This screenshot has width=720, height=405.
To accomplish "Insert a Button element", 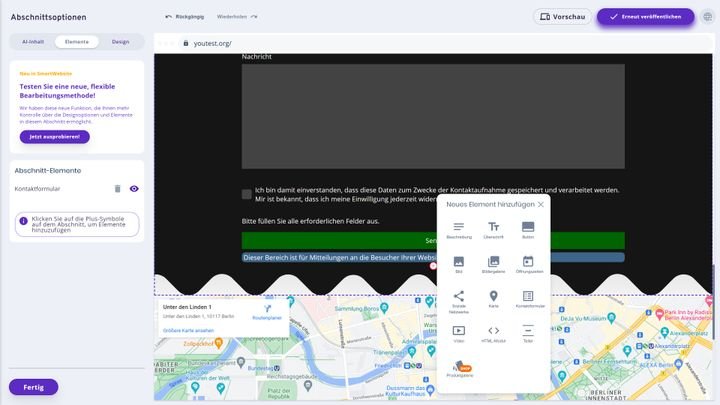I will [x=528, y=230].
